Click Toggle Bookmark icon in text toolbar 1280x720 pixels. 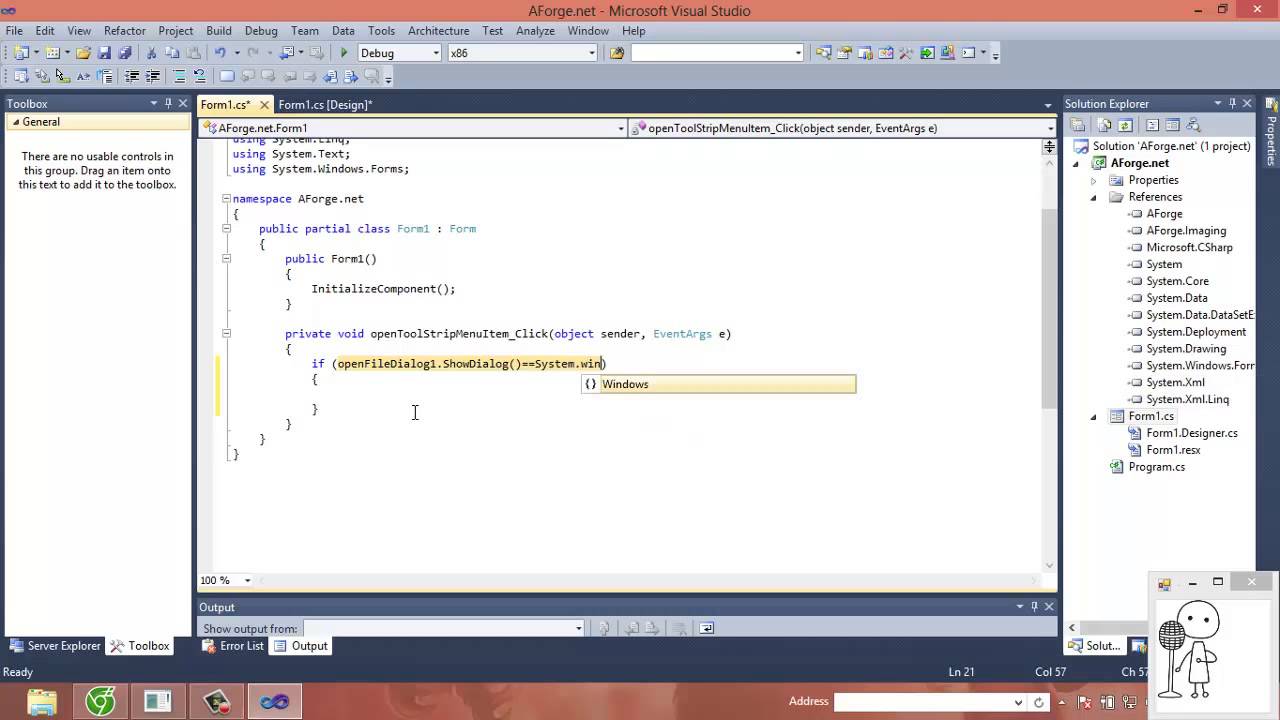(x=227, y=76)
